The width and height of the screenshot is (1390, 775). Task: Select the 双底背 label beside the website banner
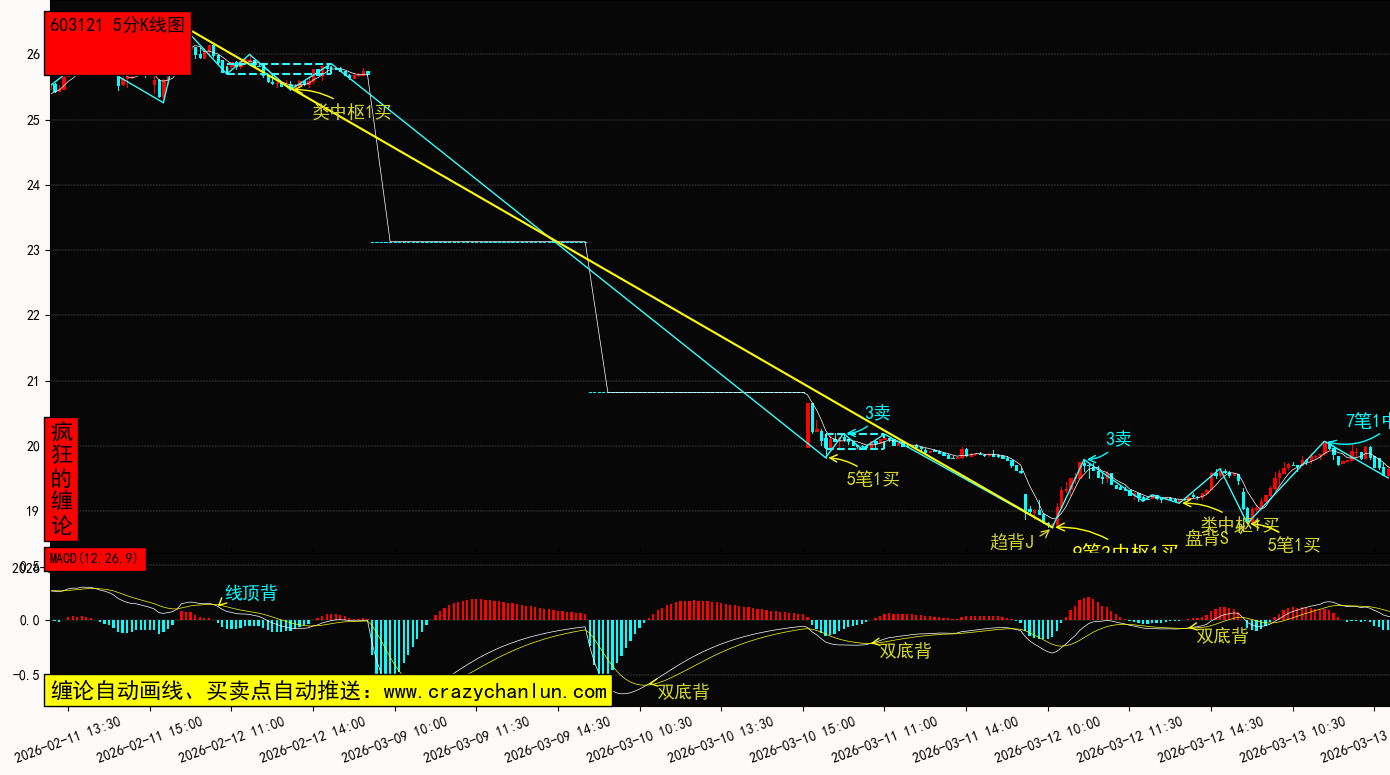[x=683, y=691]
